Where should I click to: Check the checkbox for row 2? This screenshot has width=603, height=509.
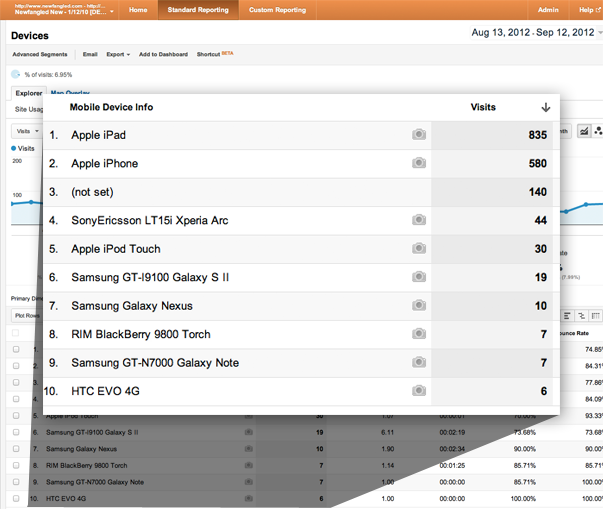pyautogui.click(x=16, y=366)
